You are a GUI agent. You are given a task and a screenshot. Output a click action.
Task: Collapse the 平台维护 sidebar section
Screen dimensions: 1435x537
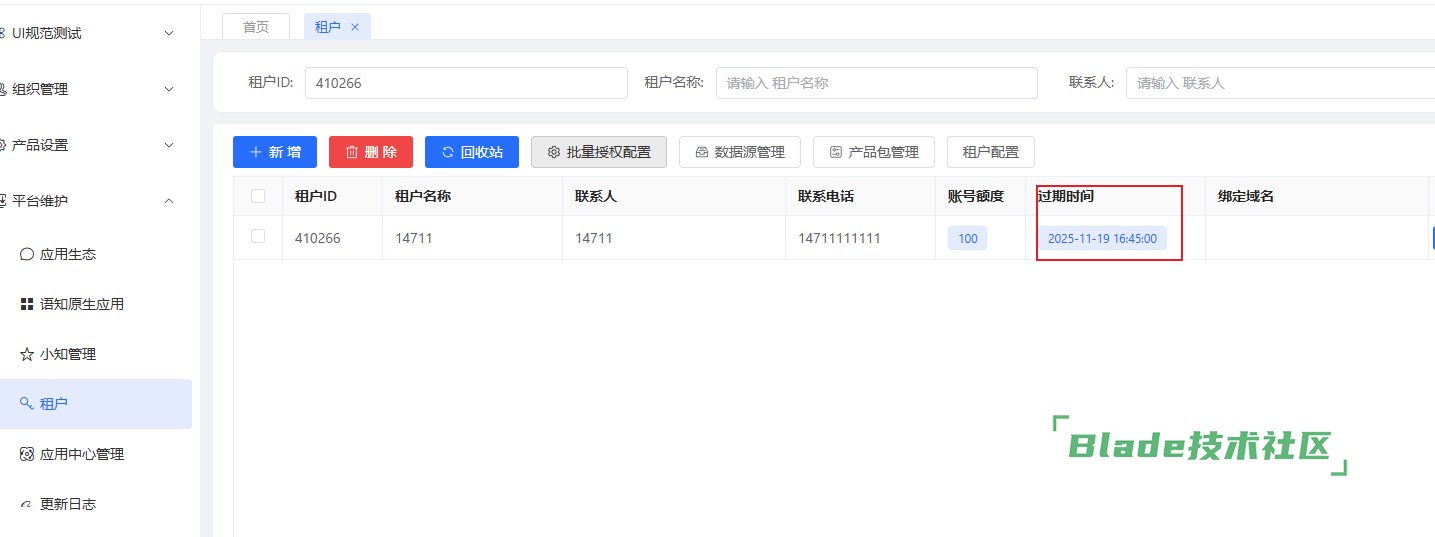click(169, 201)
